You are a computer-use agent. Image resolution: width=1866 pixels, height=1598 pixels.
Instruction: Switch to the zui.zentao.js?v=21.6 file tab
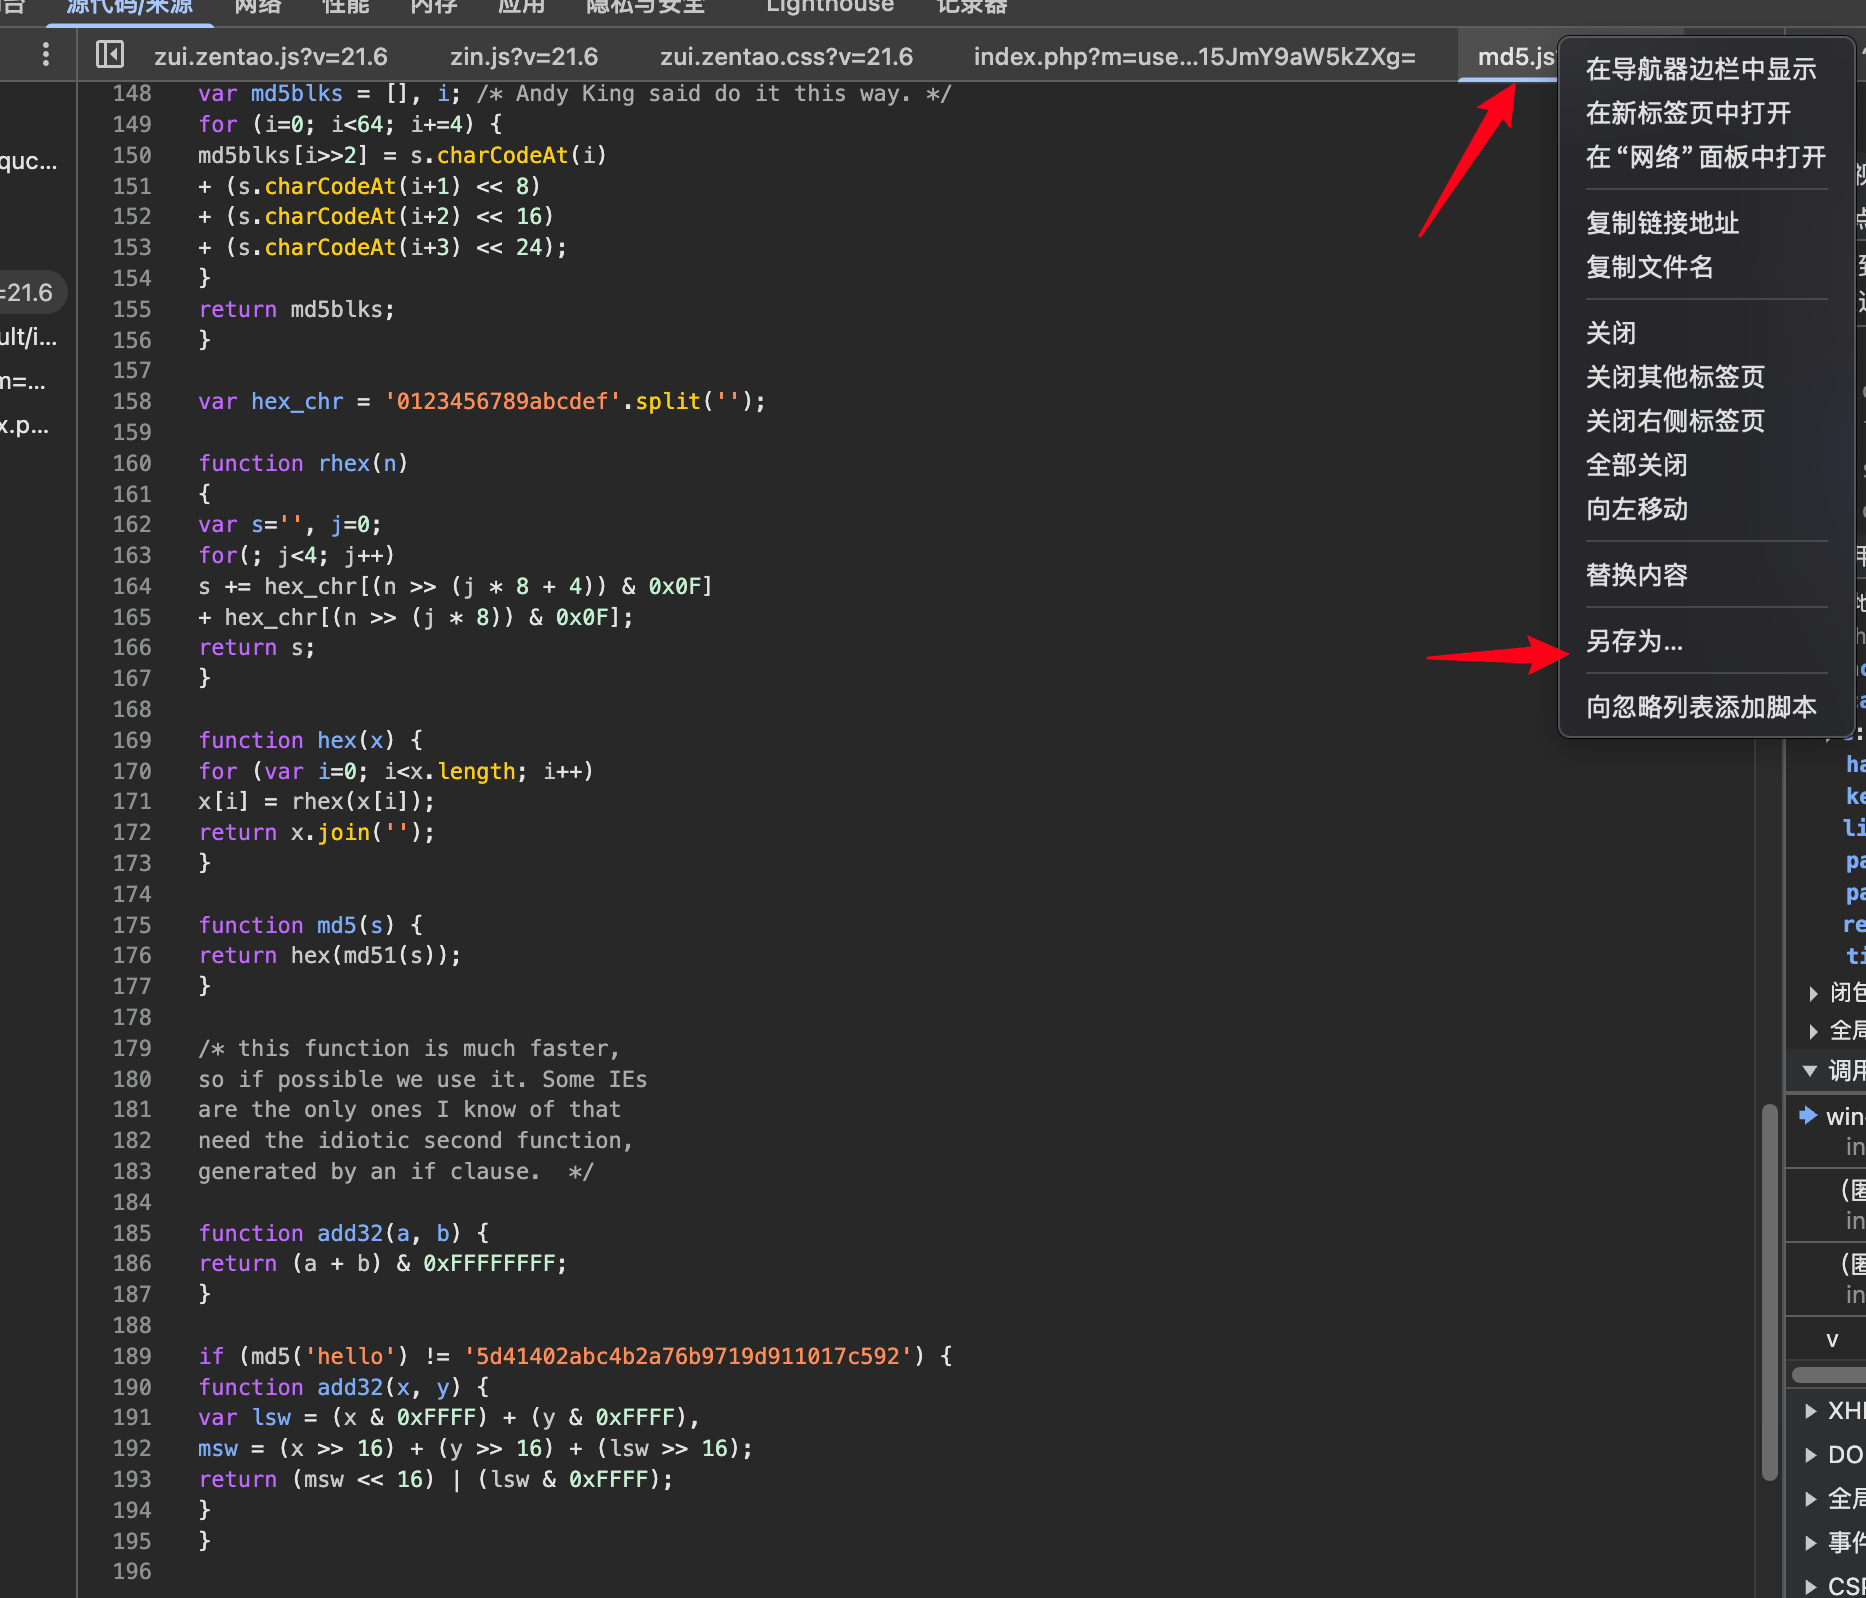click(270, 57)
